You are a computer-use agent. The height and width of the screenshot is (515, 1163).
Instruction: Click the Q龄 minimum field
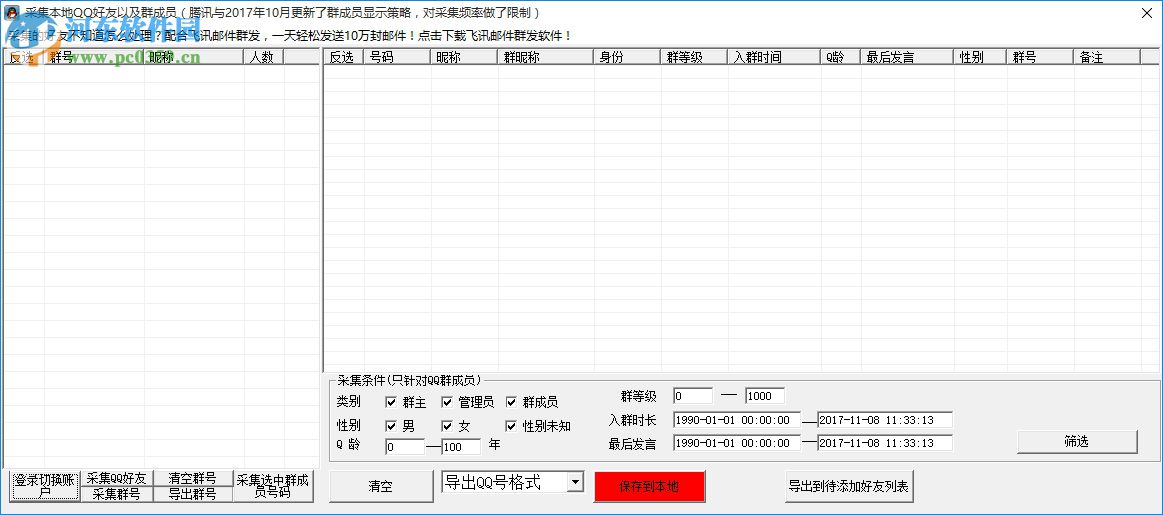(x=405, y=447)
